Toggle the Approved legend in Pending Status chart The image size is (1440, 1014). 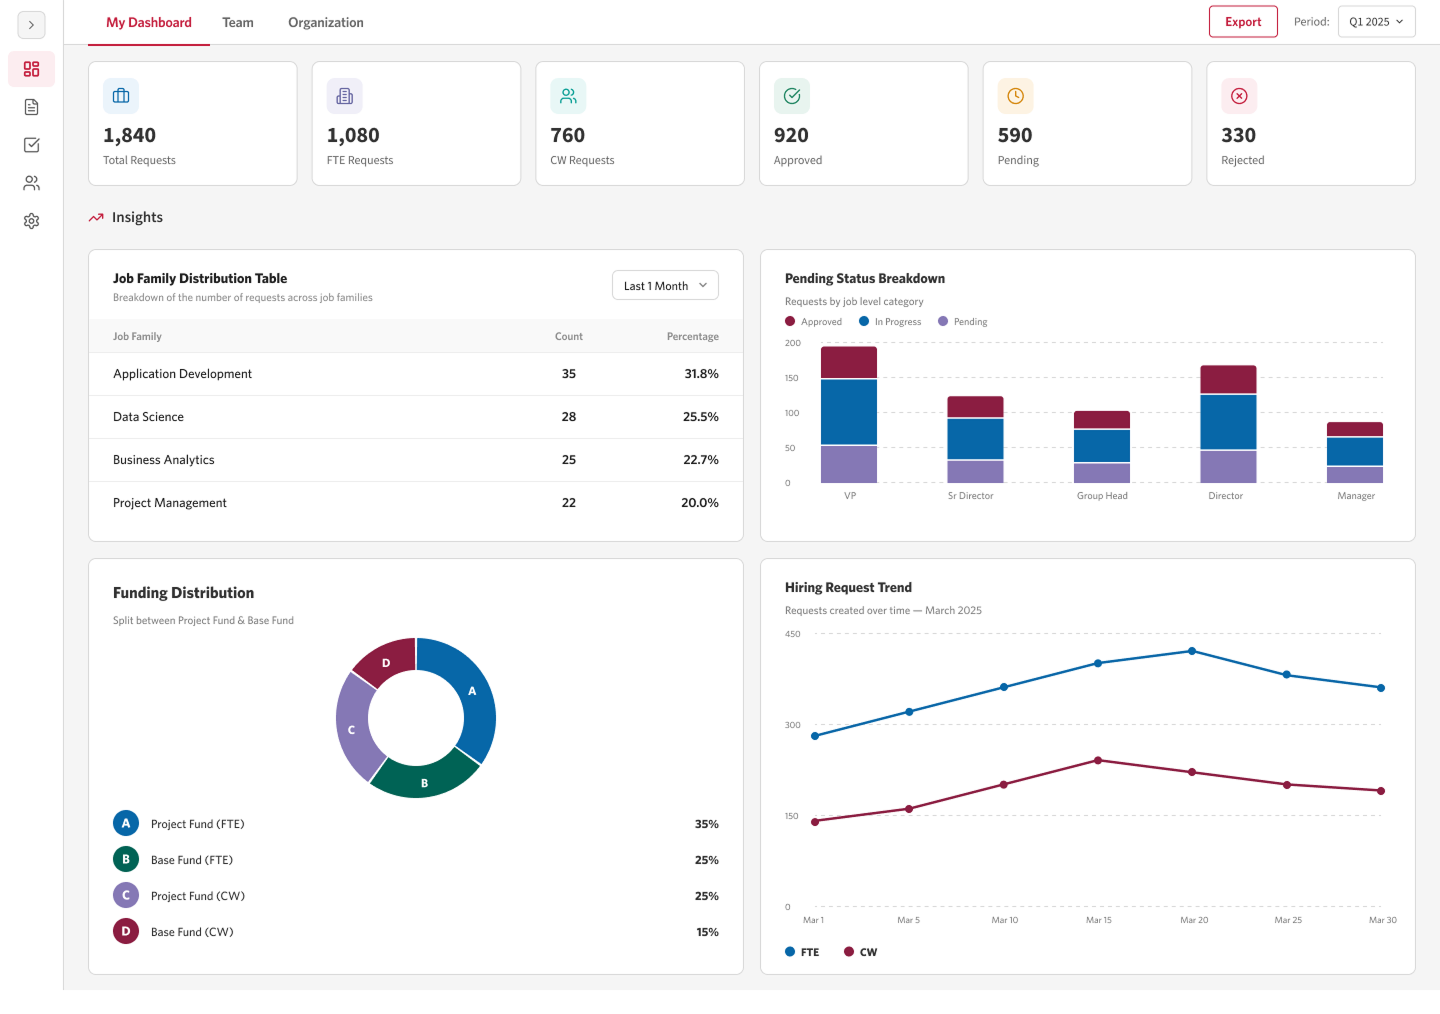pos(814,322)
